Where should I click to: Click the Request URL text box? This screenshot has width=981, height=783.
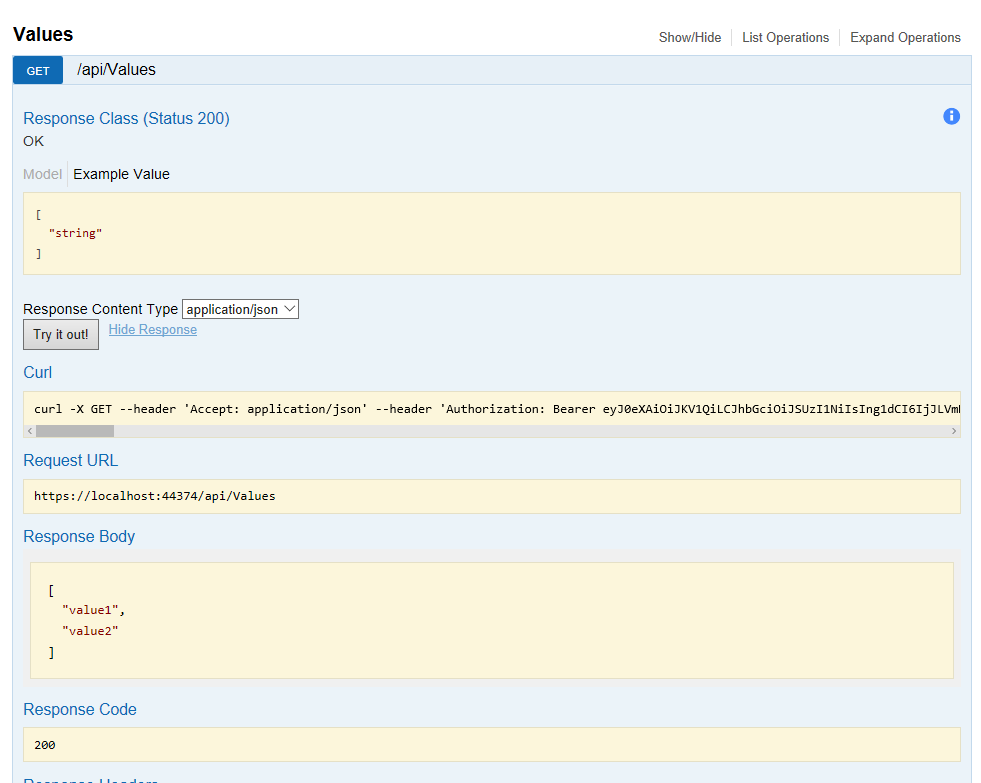coord(491,496)
